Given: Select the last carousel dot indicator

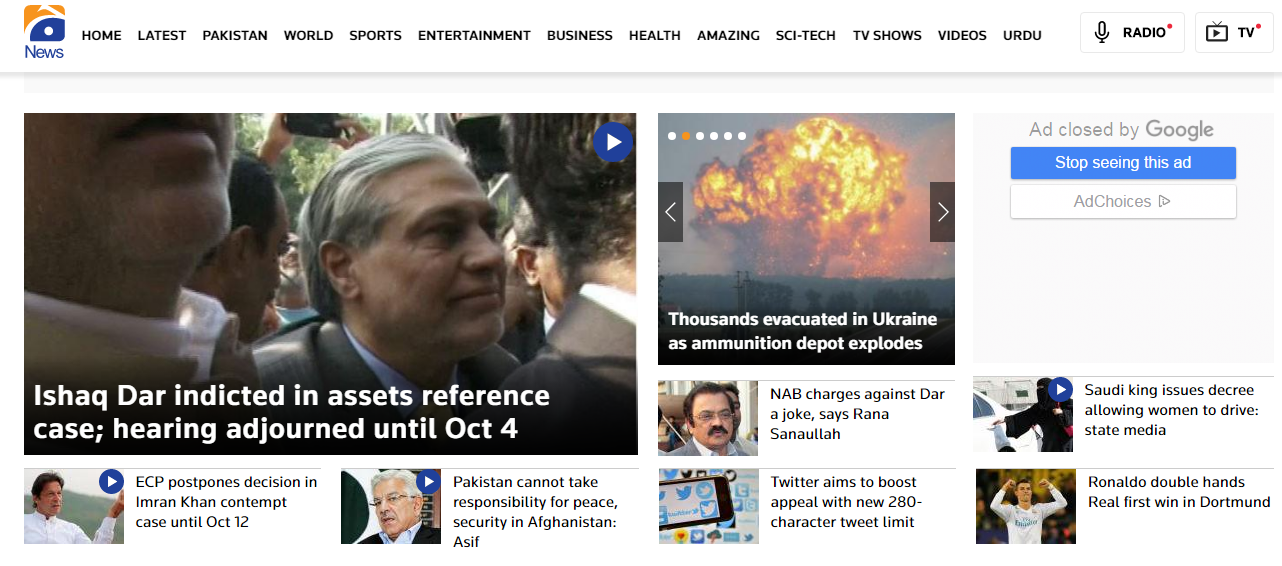Looking at the screenshot, I should pos(742,136).
